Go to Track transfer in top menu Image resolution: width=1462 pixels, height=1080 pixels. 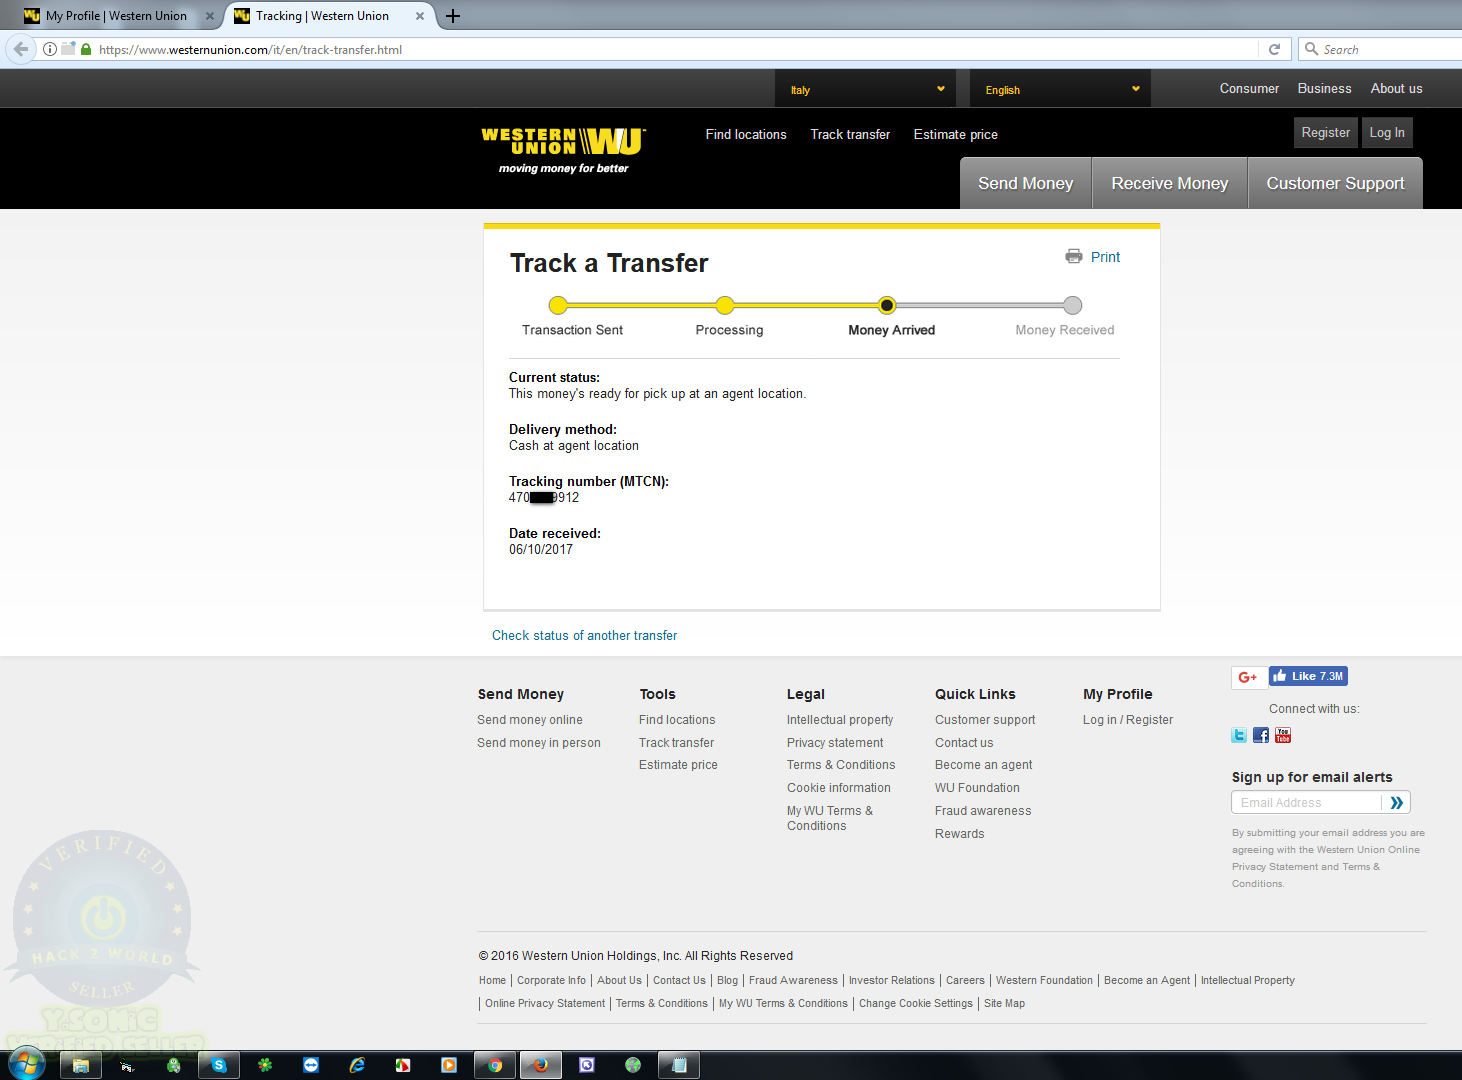pos(850,134)
